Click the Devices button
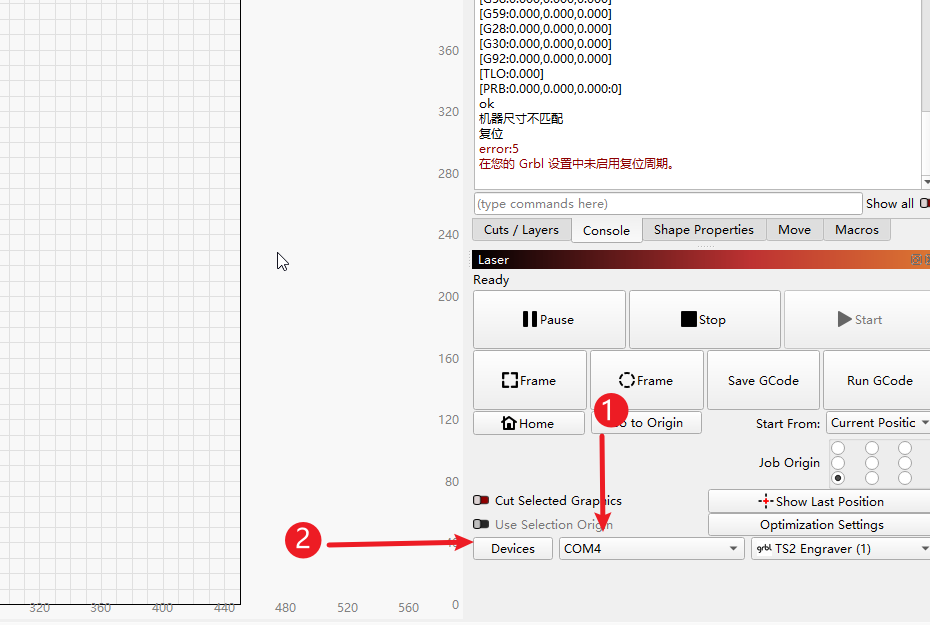 point(512,548)
